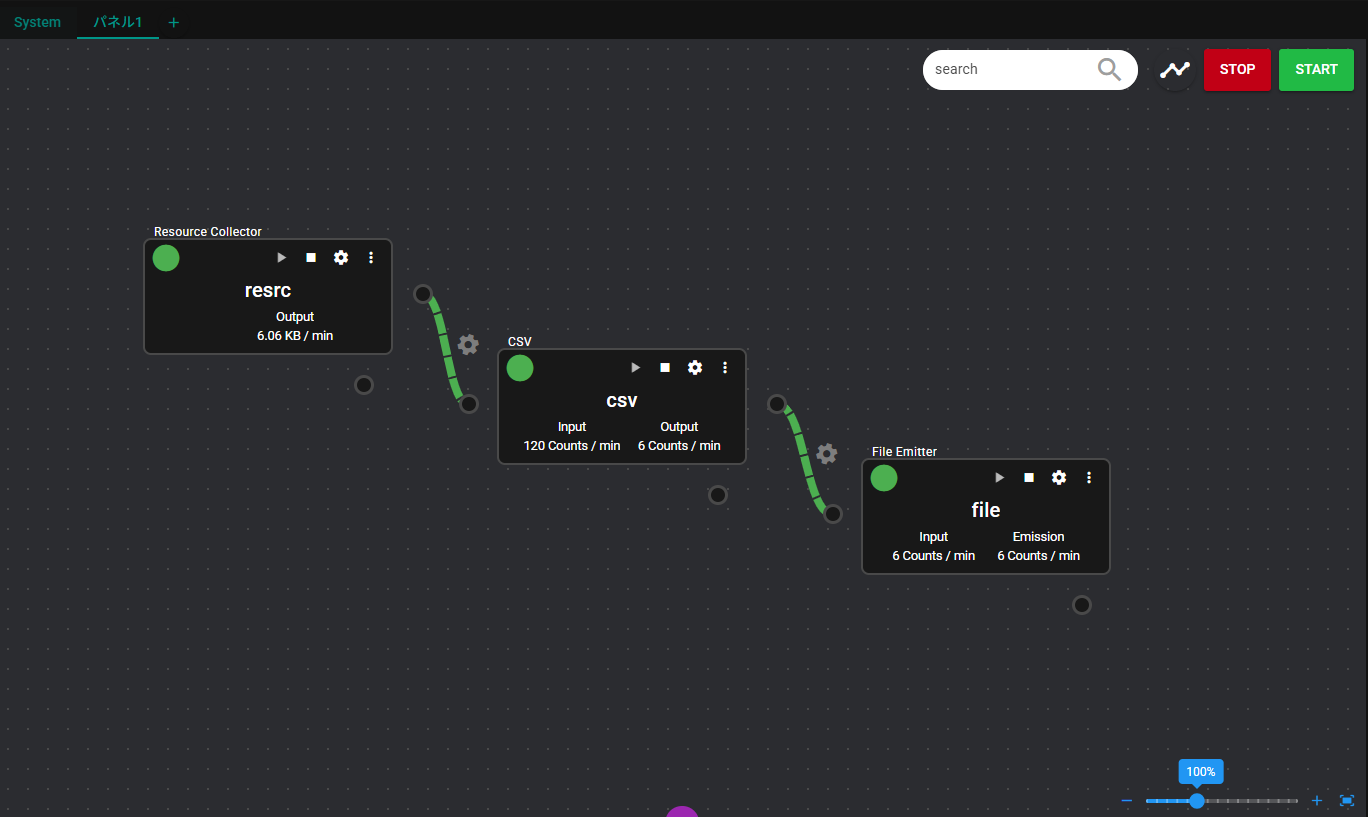Toggle the green status indicator on csv

pos(520,368)
